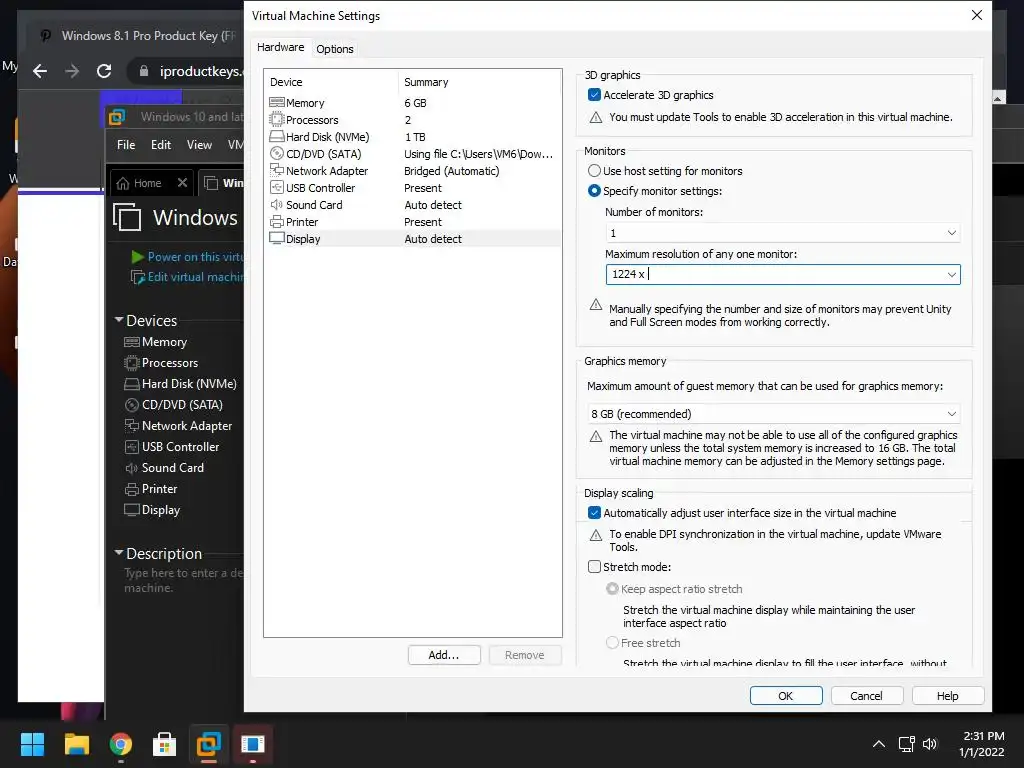1024x768 pixels.
Task: Click green play icon to power on VM
Action: [x=138, y=257]
